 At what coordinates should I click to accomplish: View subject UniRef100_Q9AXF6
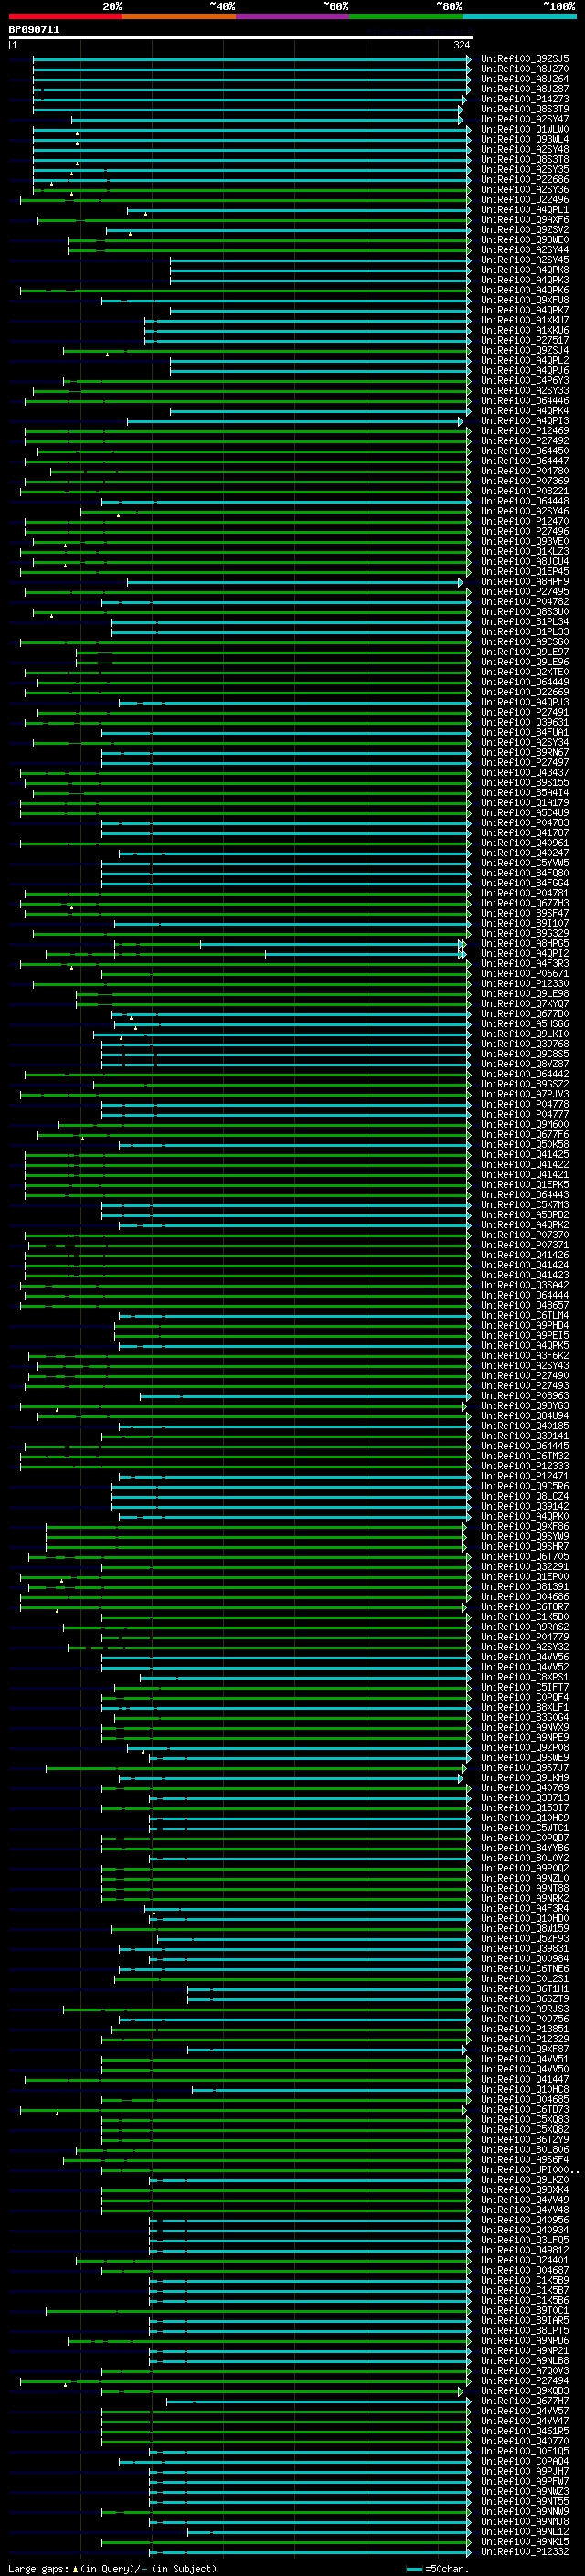(525, 219)
